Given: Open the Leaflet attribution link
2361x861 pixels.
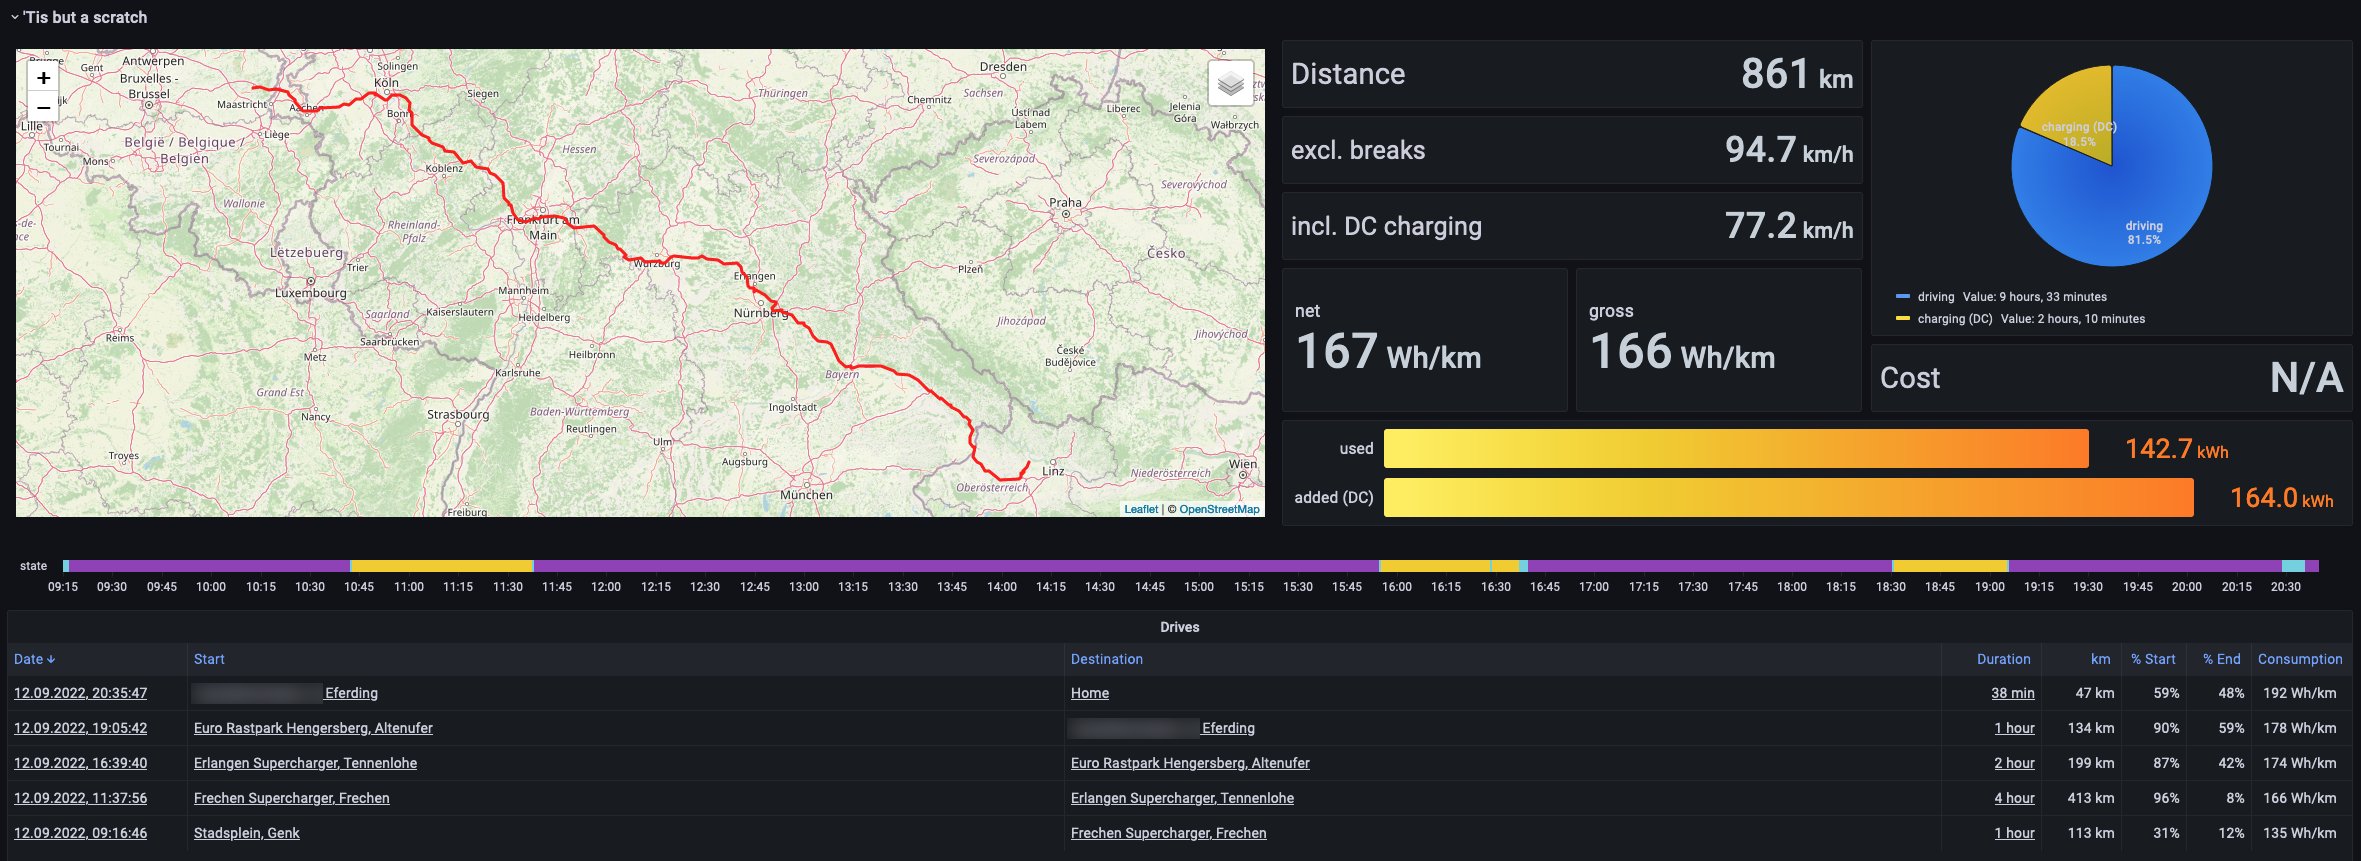Looking at the screenshot, I should 1140,509.
